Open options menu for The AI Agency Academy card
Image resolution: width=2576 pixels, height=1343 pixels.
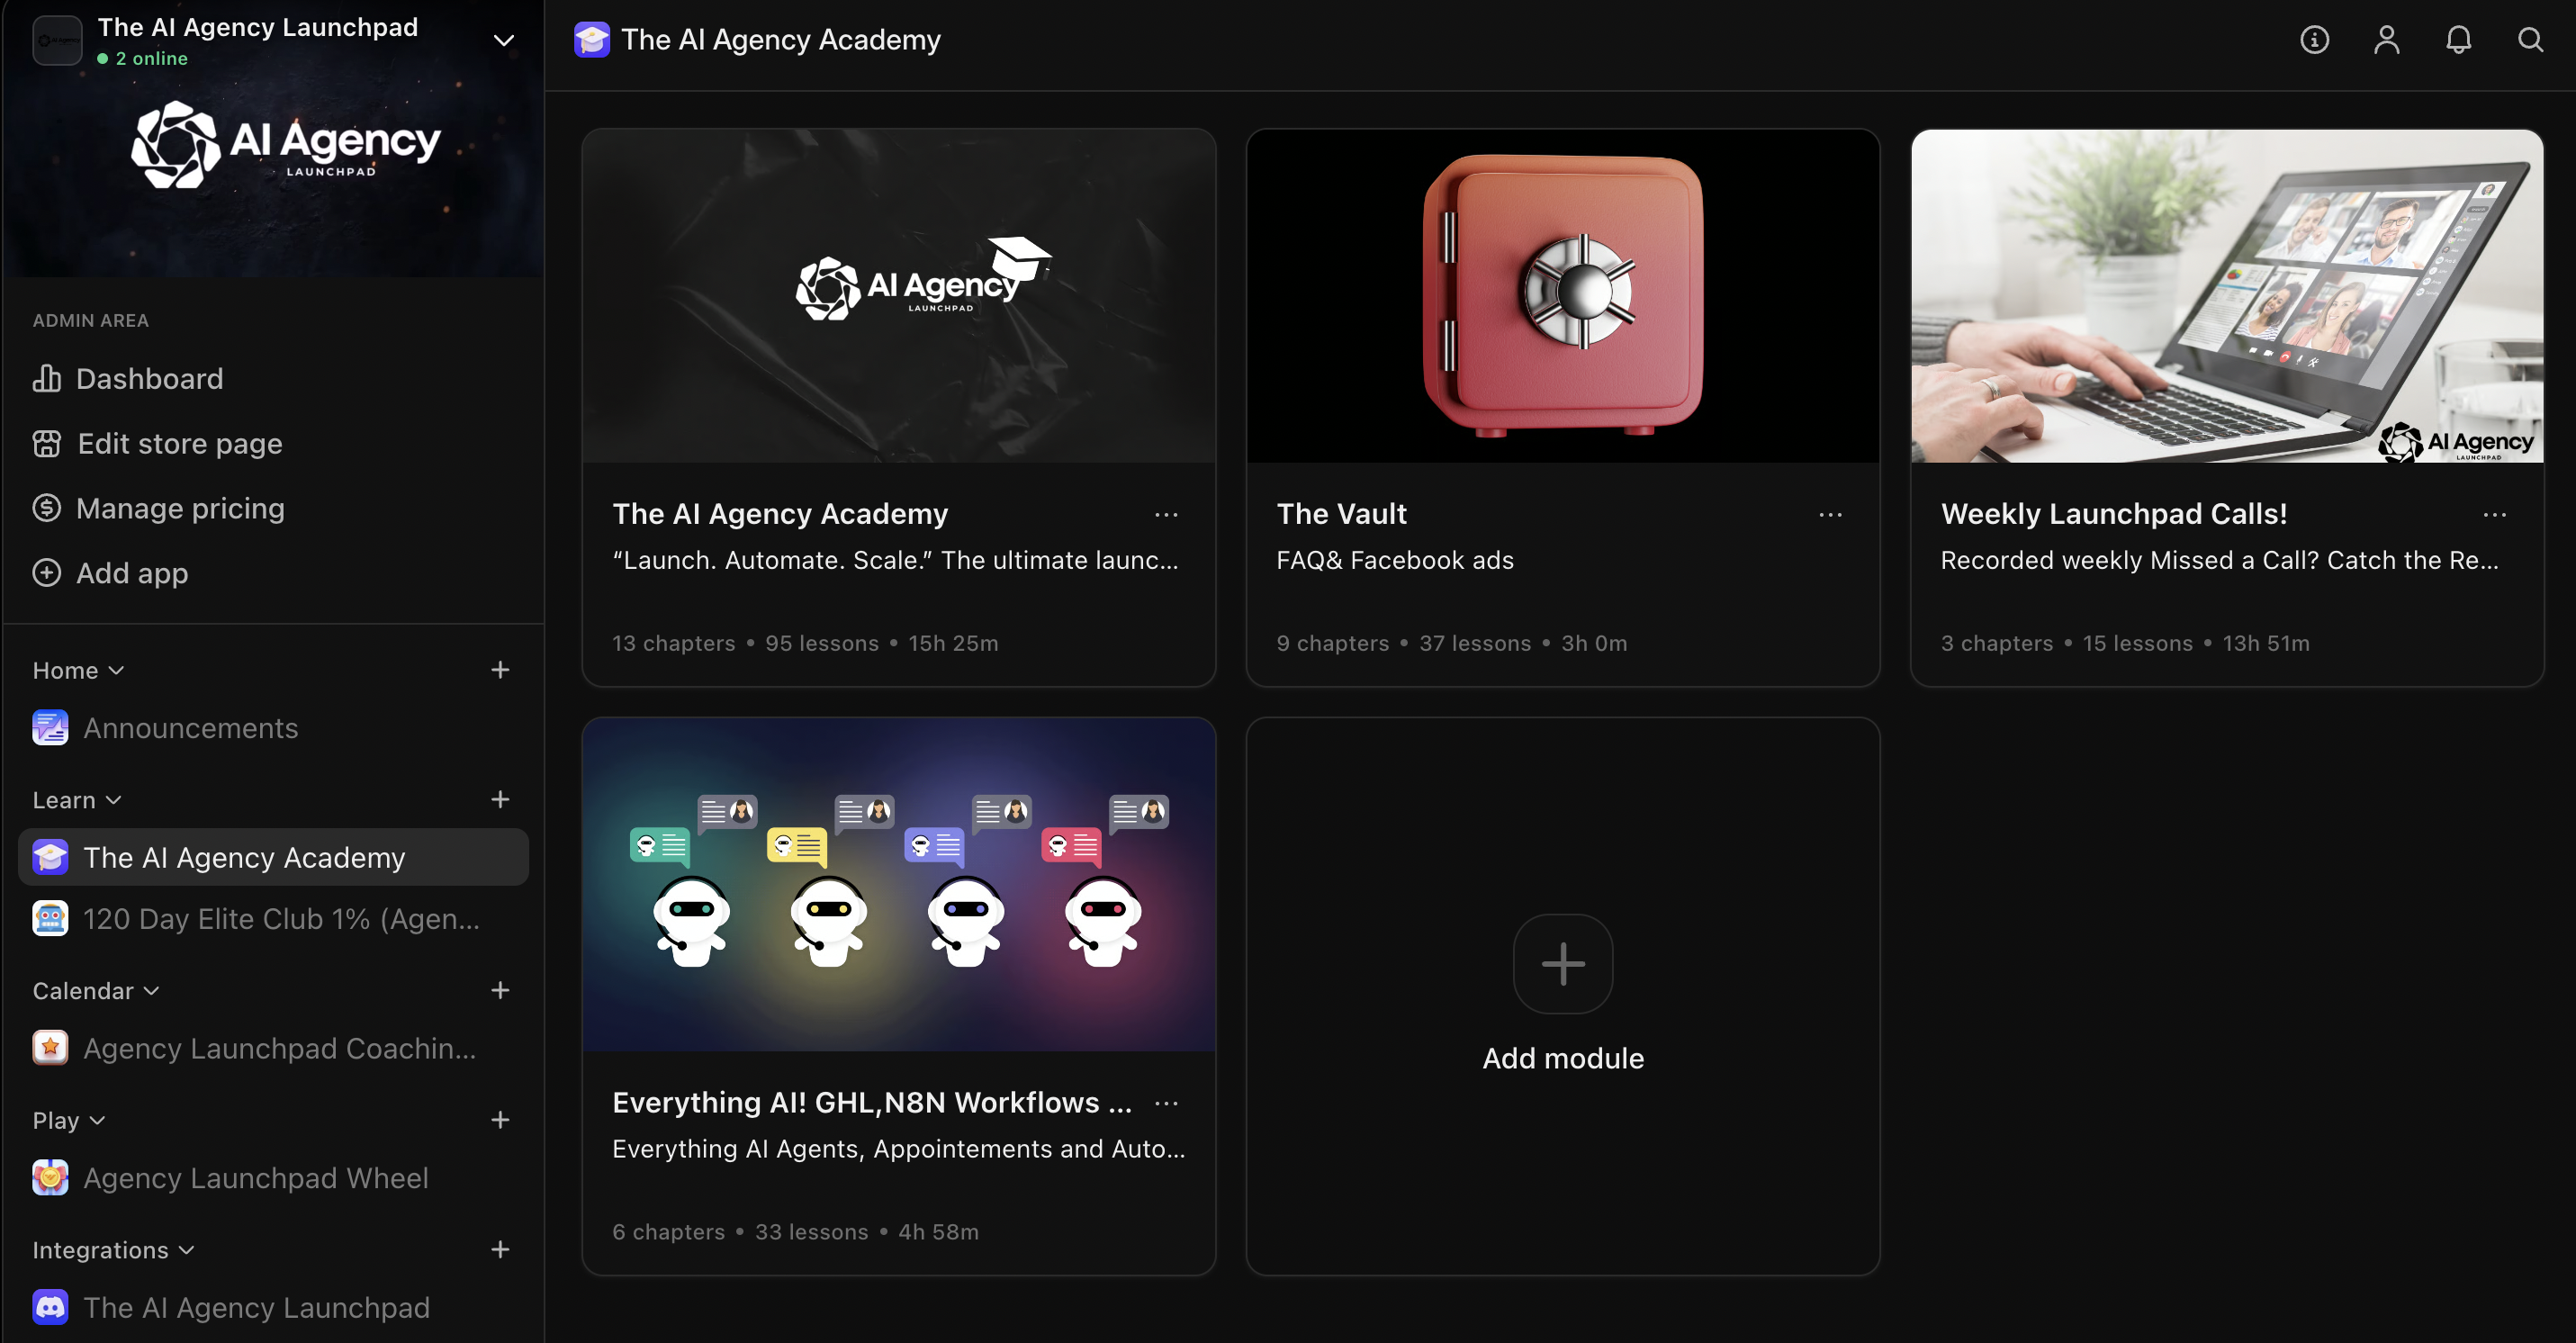point(1166,514)
